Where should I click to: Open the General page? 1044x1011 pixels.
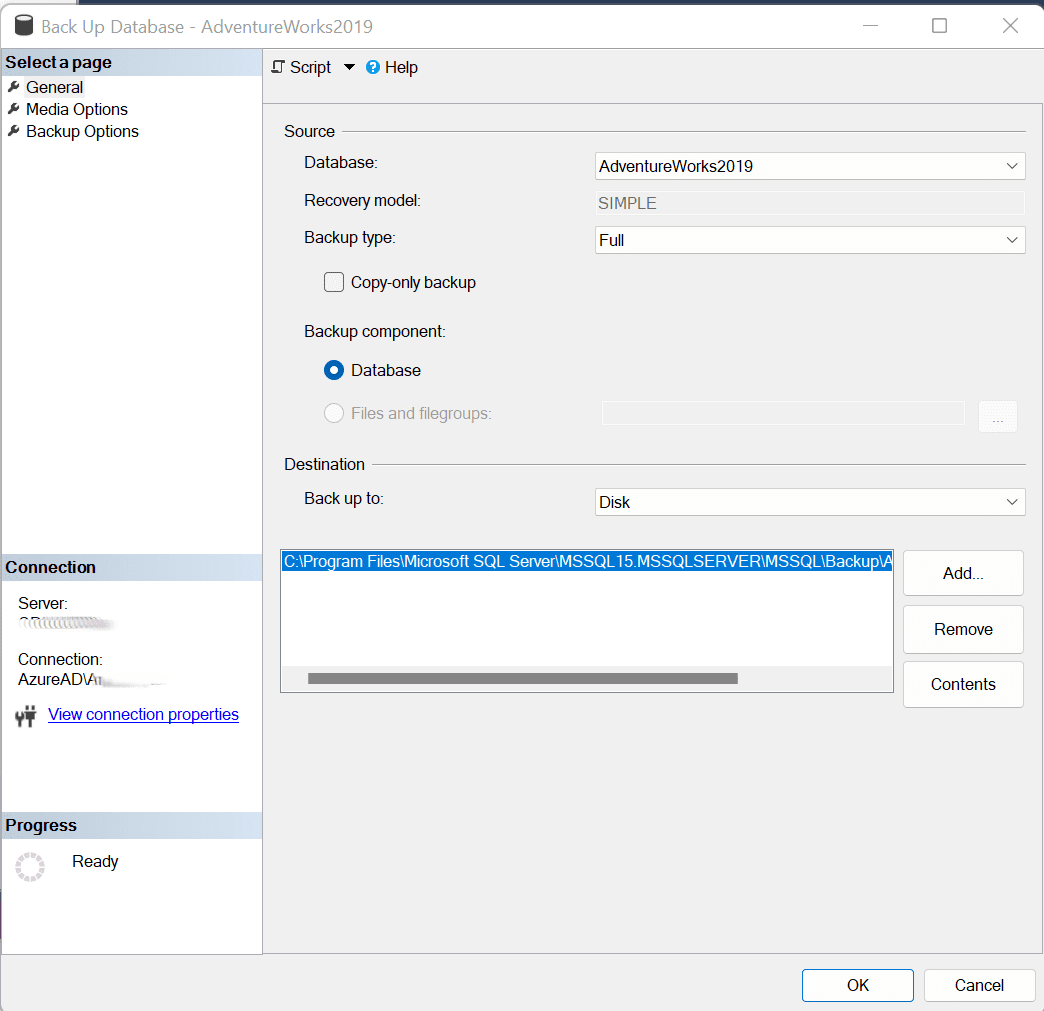[x=54, y=87]
